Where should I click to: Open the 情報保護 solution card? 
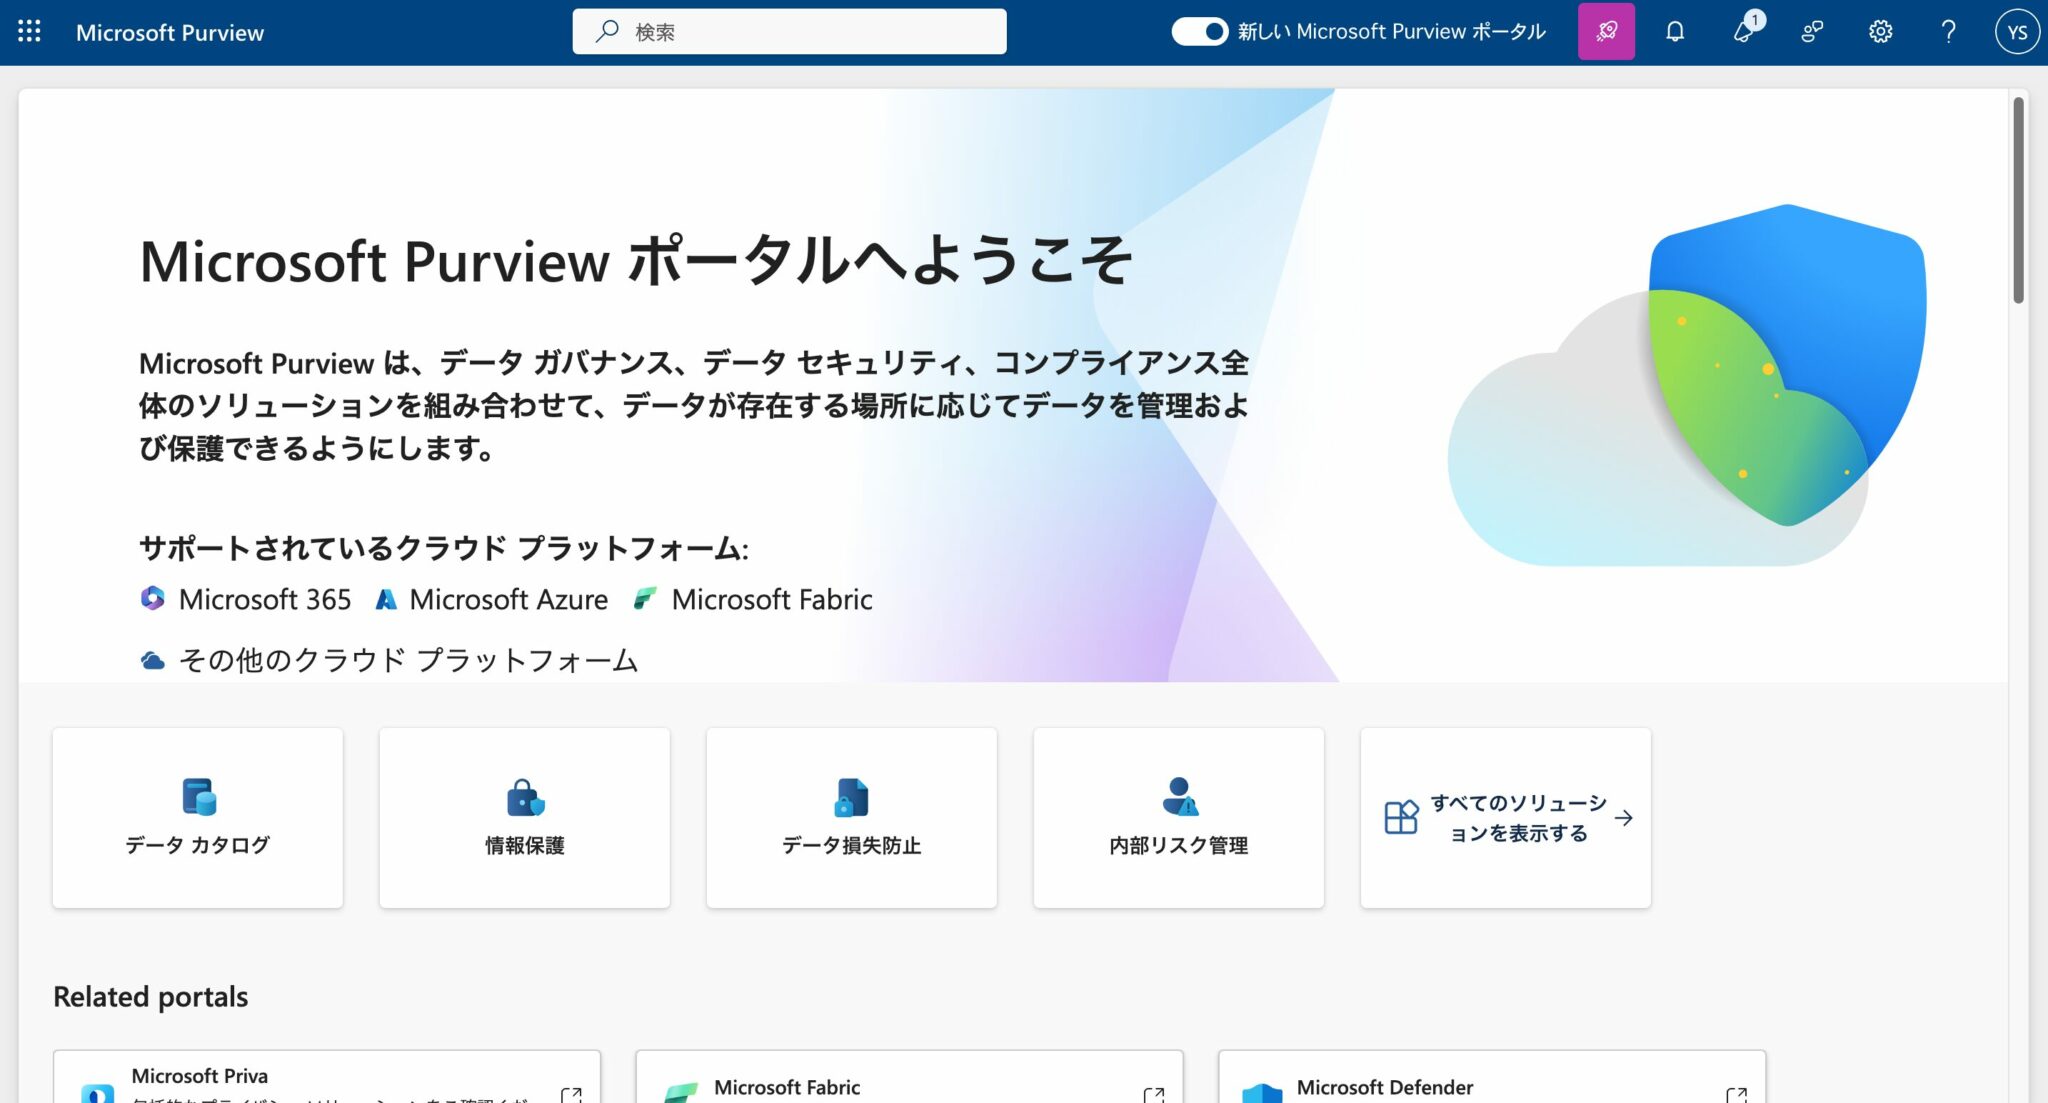tap(525, 817)
